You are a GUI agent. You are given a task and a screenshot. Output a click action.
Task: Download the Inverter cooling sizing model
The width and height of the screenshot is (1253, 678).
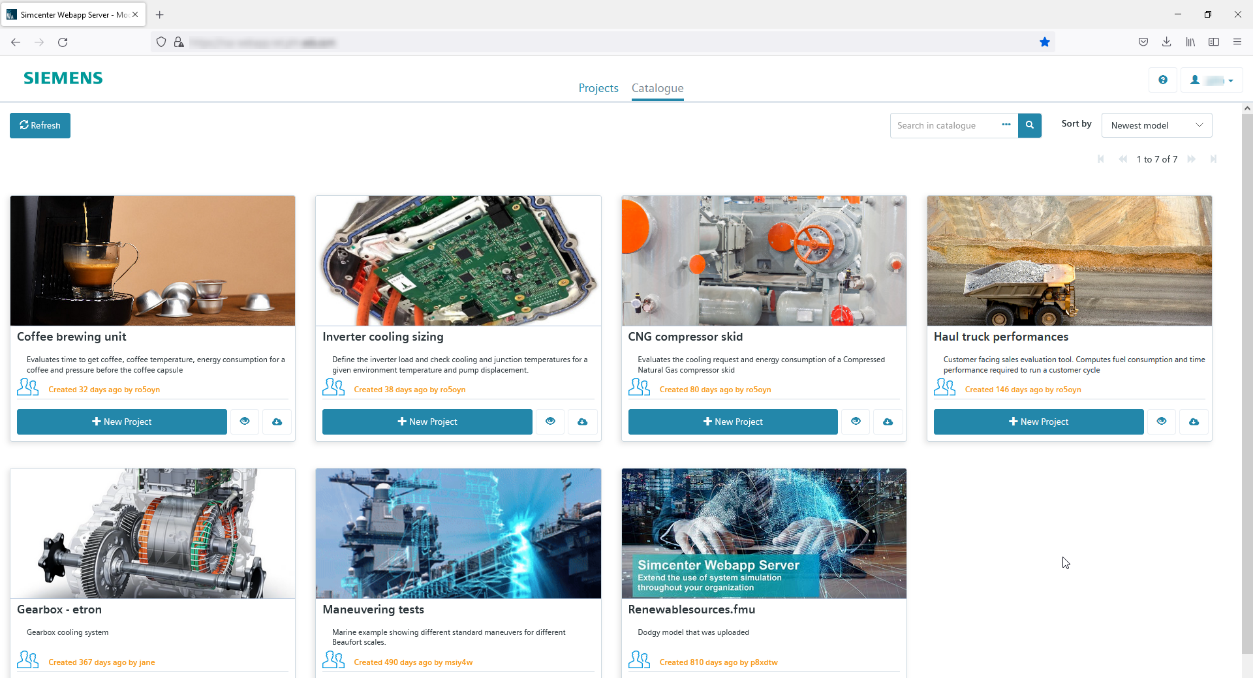tap(582, 422)
